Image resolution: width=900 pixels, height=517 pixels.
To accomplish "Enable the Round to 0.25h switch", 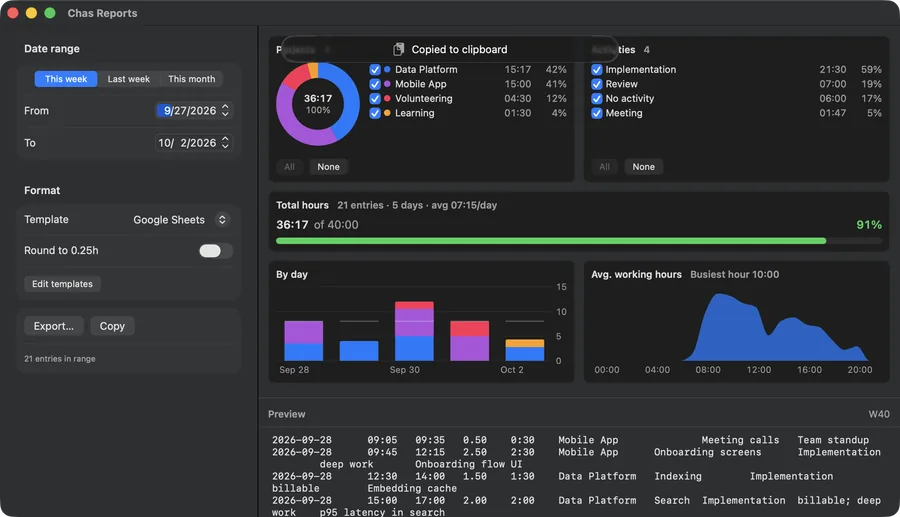I will 216,251.
